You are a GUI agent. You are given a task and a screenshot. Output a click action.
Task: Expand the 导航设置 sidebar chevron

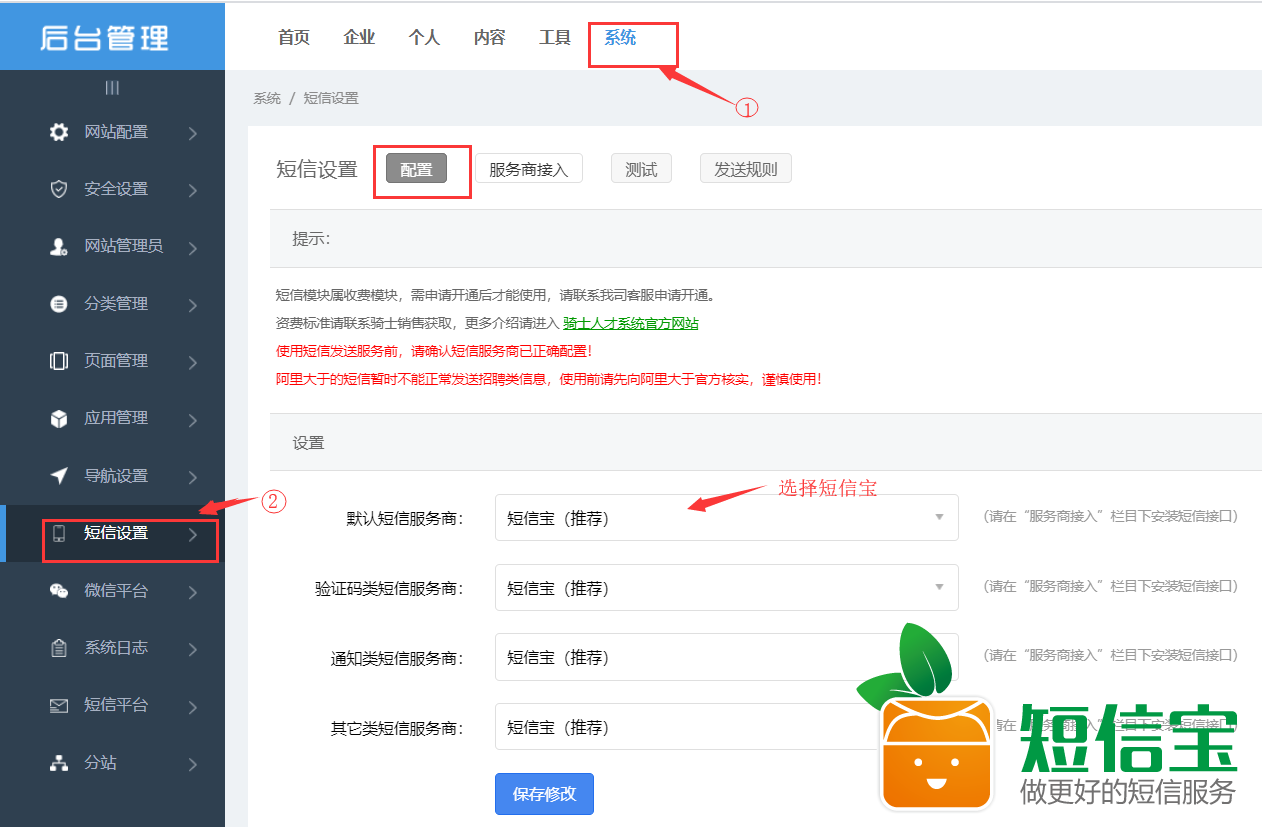click(x=192, y=477)
